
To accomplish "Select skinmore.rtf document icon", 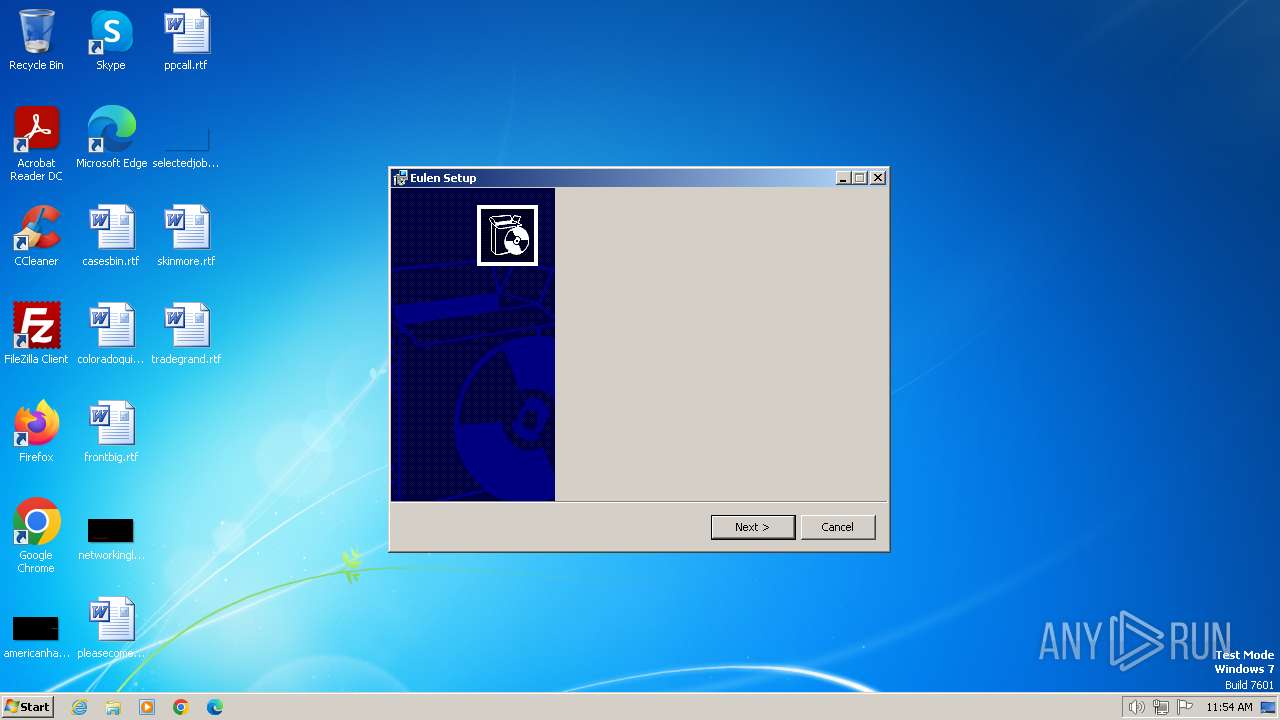I will click(186, 236).
